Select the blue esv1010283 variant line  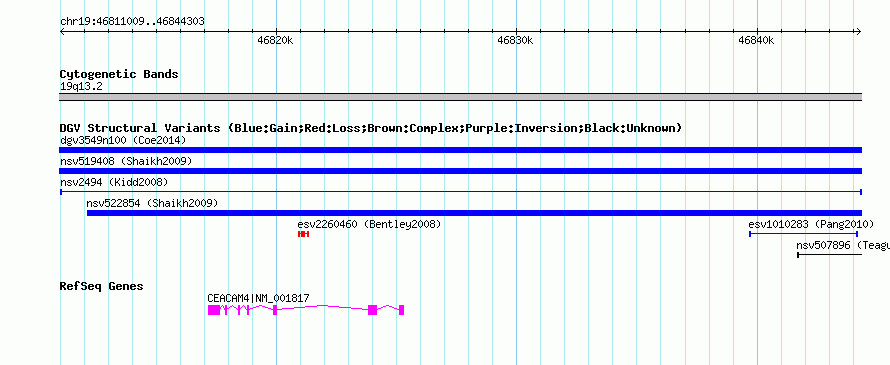(803, 234)
